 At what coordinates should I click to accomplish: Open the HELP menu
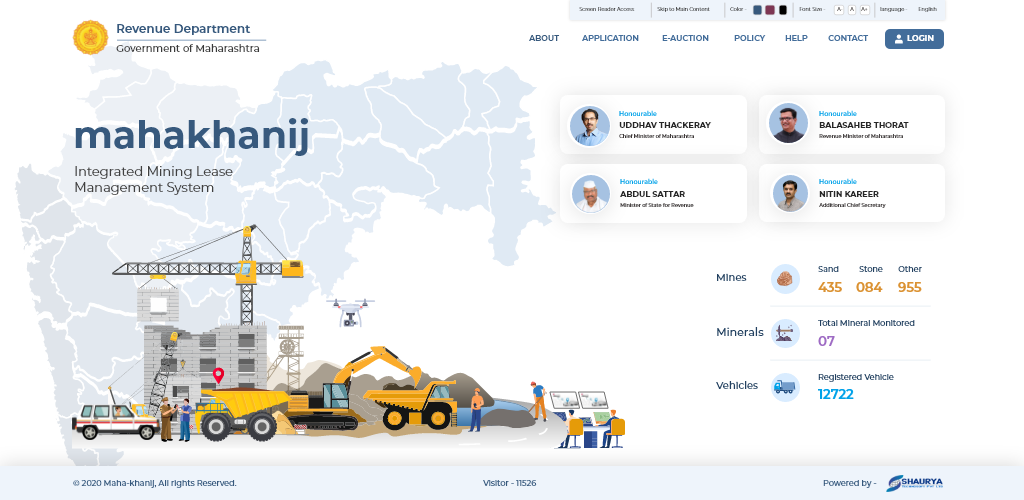796,39
